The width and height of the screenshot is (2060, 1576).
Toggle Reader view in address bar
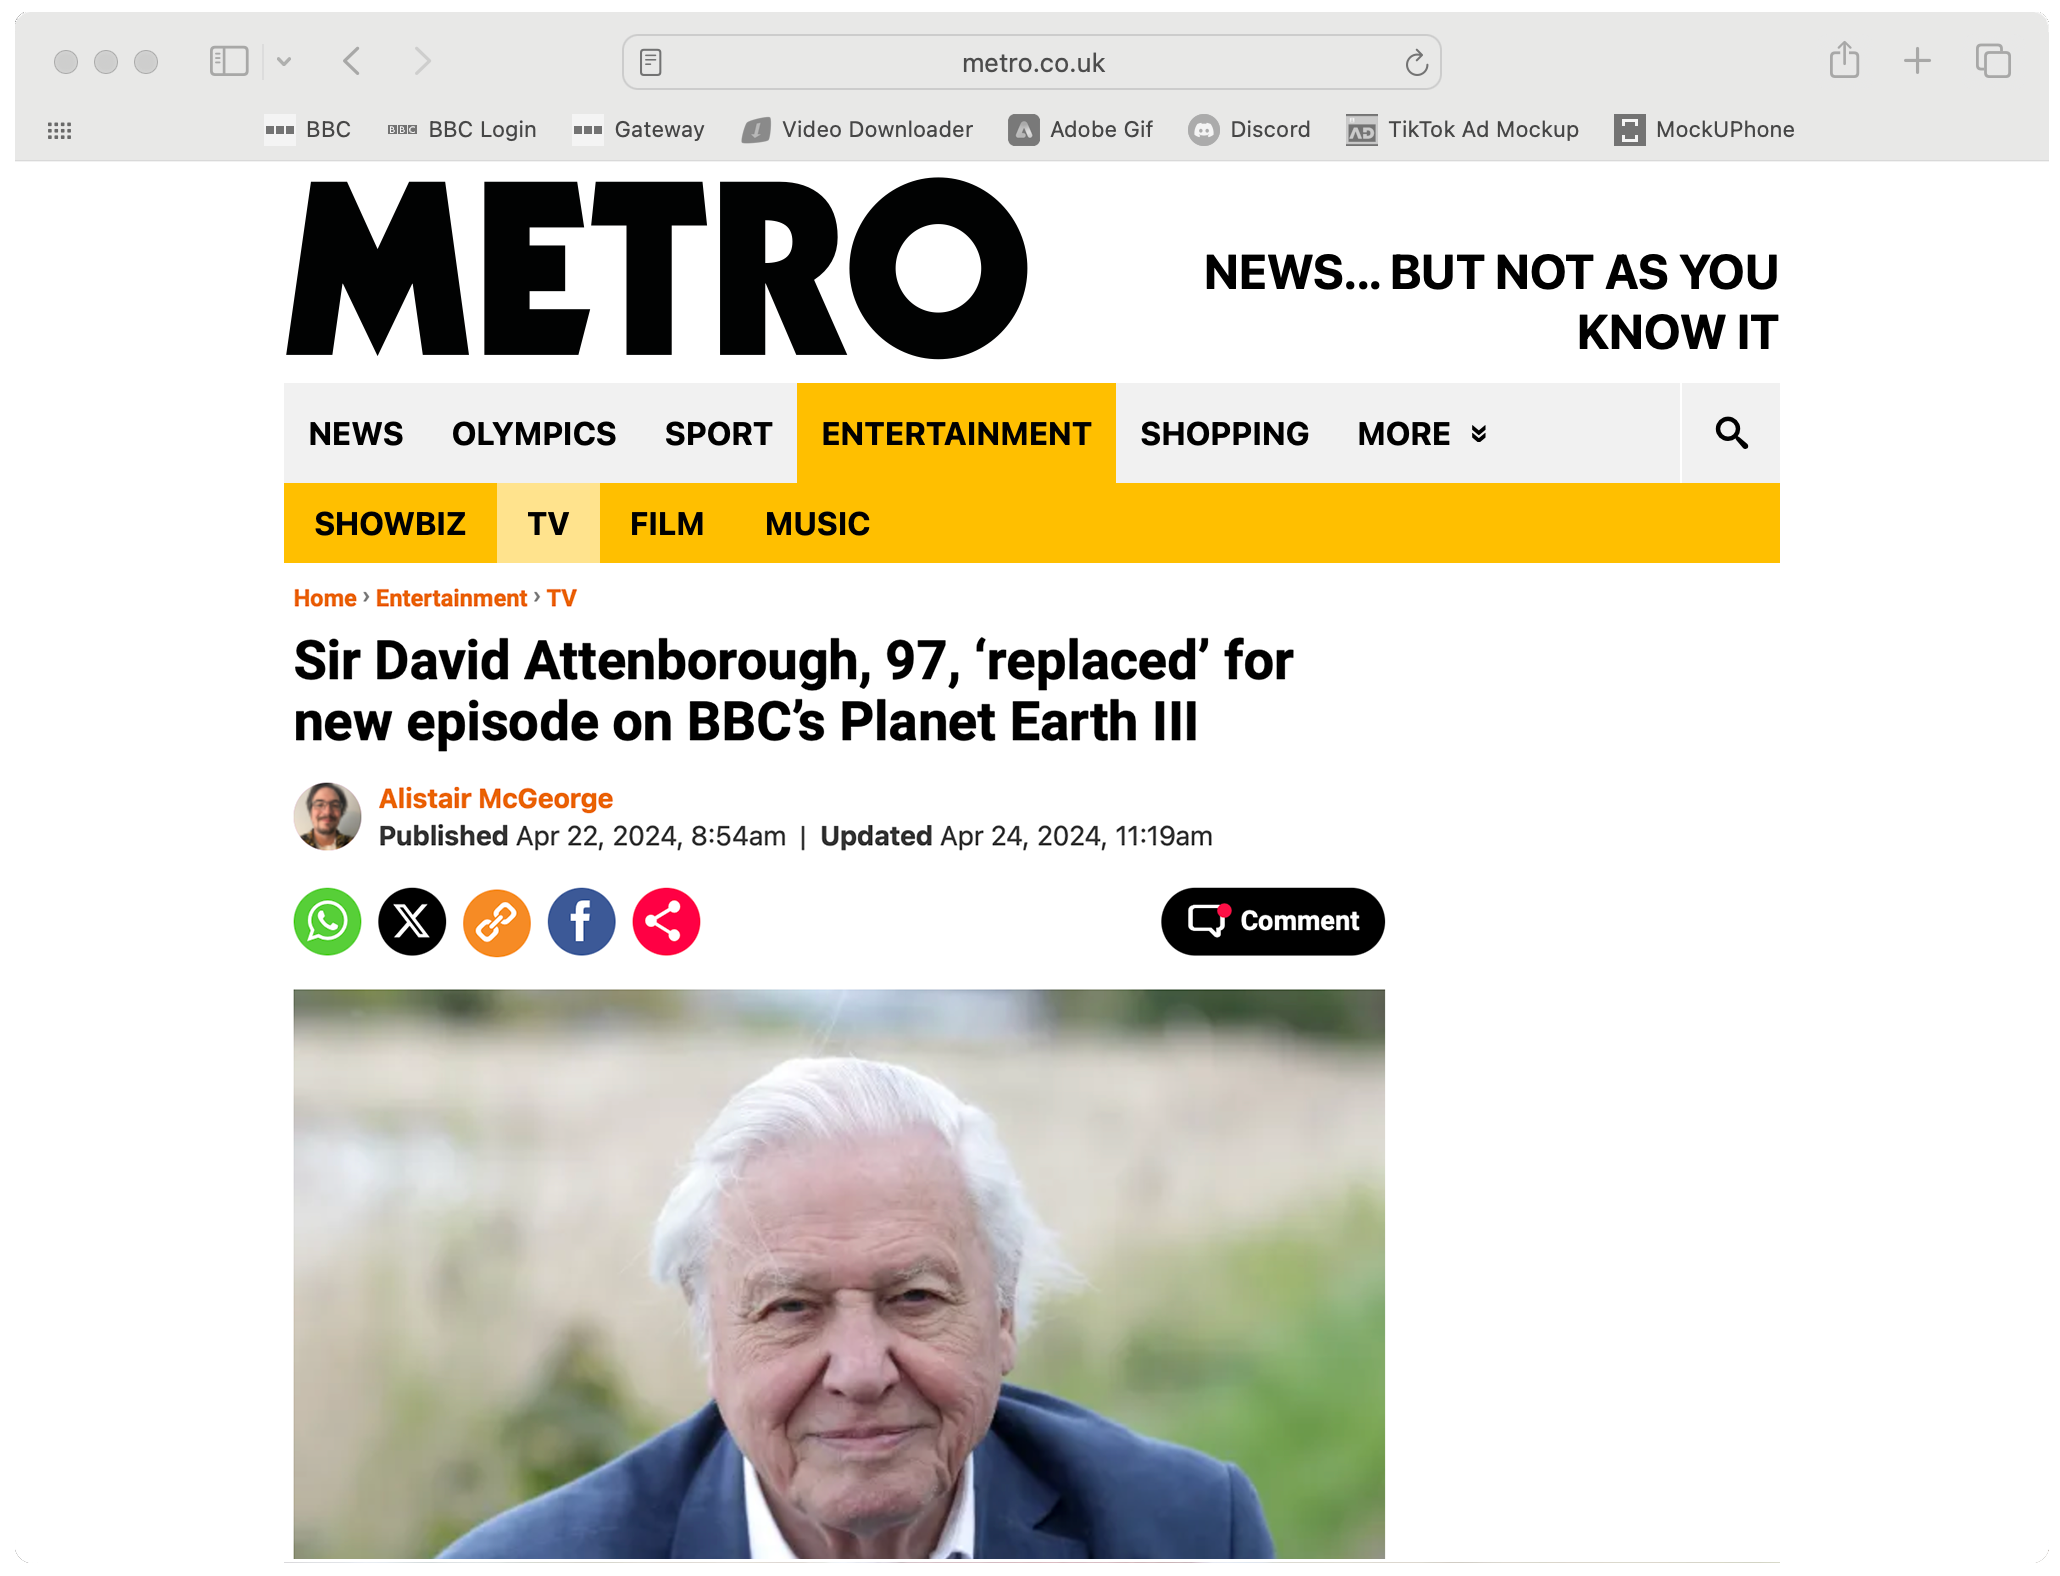tap(651, 63)
